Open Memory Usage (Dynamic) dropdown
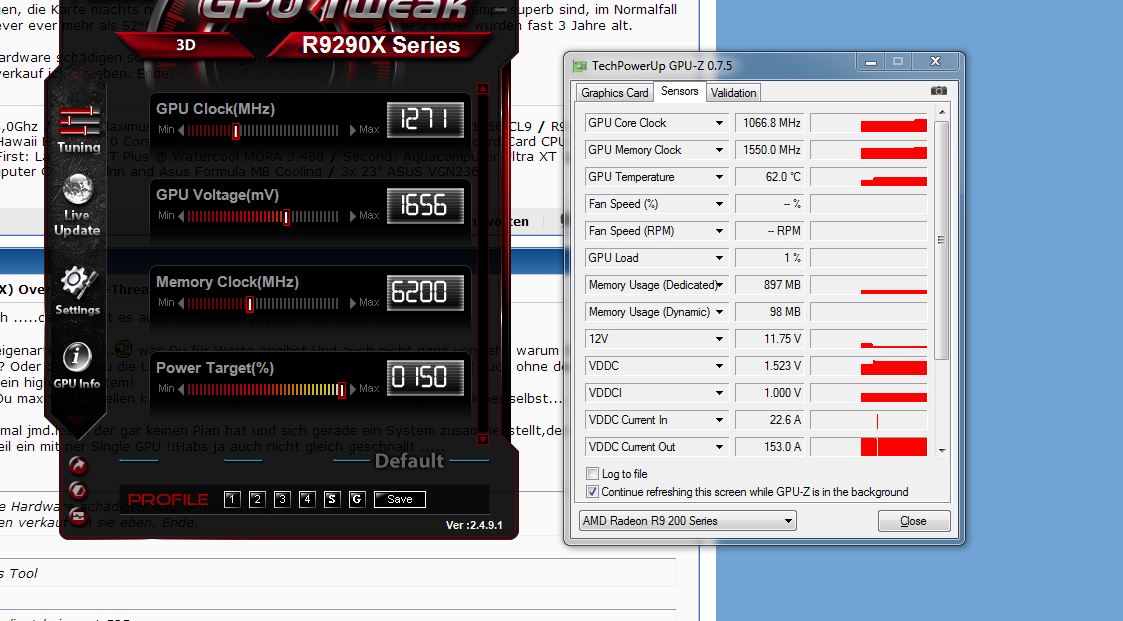 click(719, 312)
